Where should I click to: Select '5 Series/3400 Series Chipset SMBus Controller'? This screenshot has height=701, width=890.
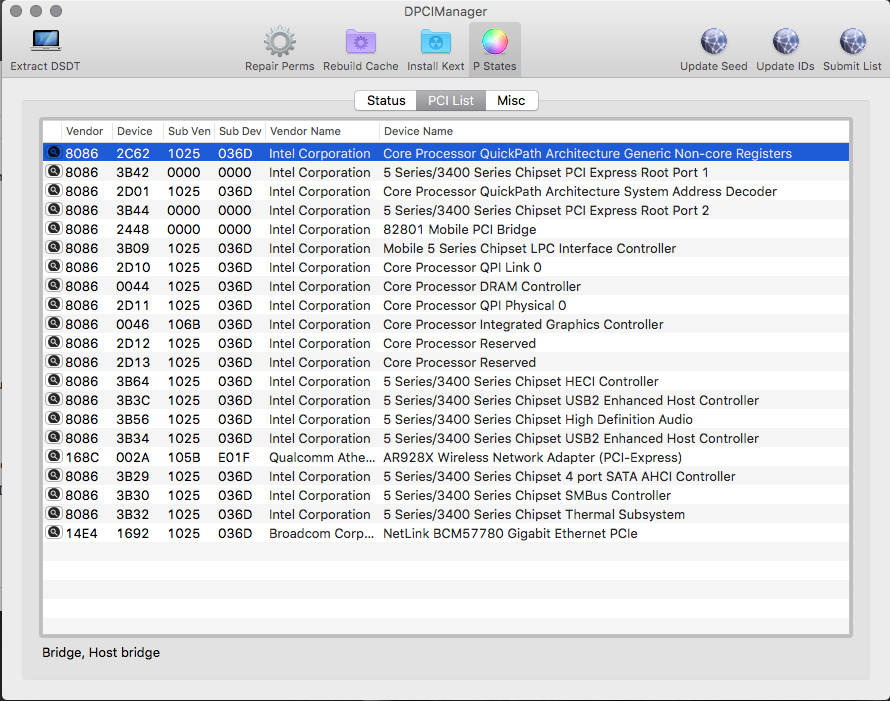tap(527, 496)
